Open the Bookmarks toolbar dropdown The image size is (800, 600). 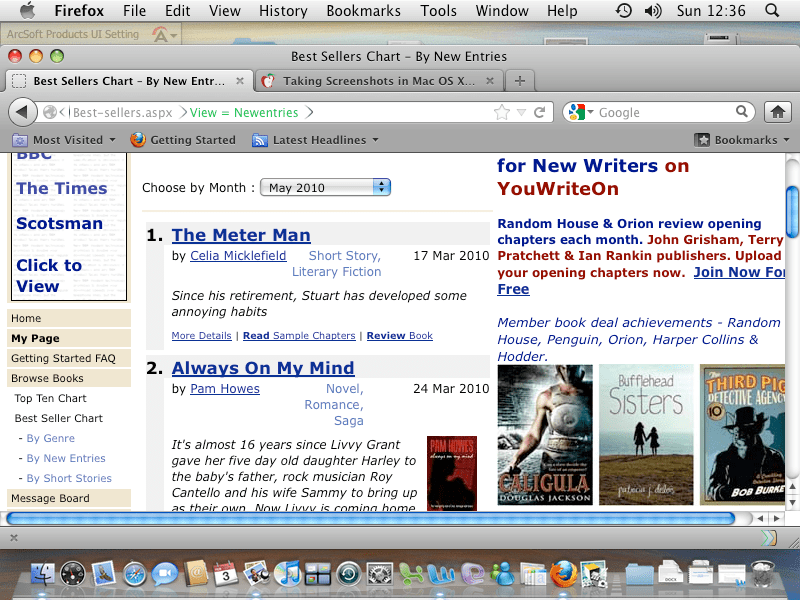pyautogui.click(x=741, y=140)
